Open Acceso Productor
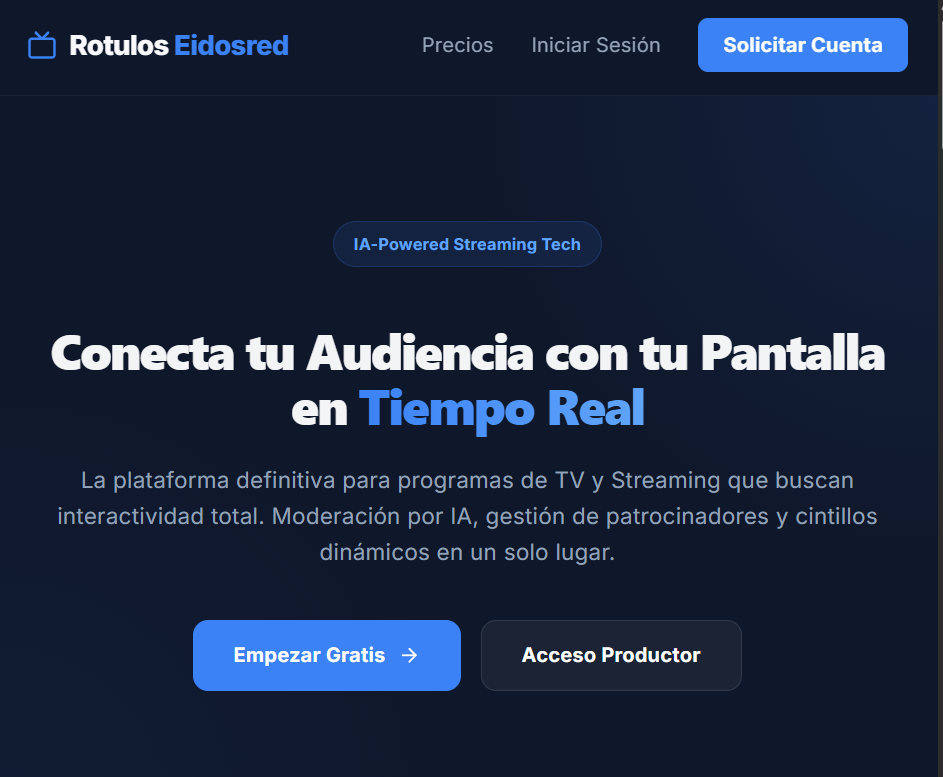 [611, 655]
